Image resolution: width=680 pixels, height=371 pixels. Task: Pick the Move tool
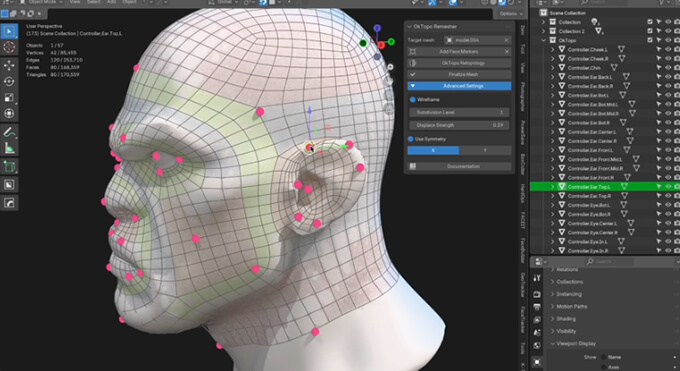click(9, 66)
